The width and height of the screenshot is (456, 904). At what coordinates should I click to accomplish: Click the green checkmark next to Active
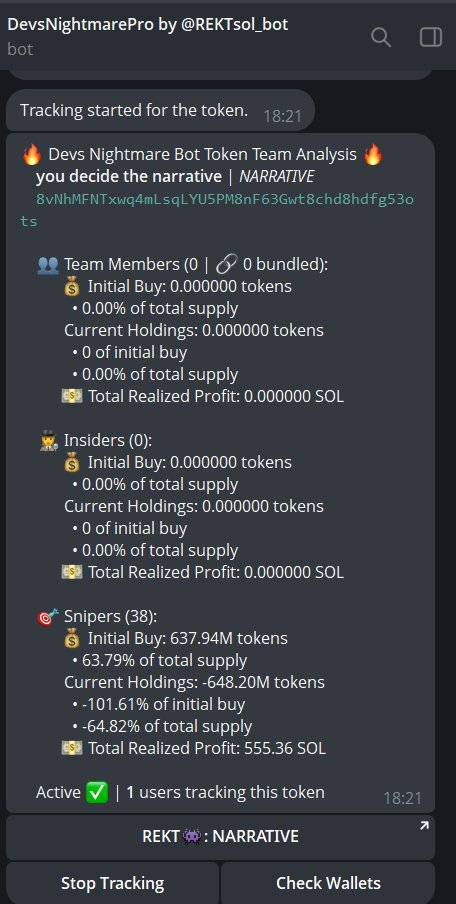(96, 792)
